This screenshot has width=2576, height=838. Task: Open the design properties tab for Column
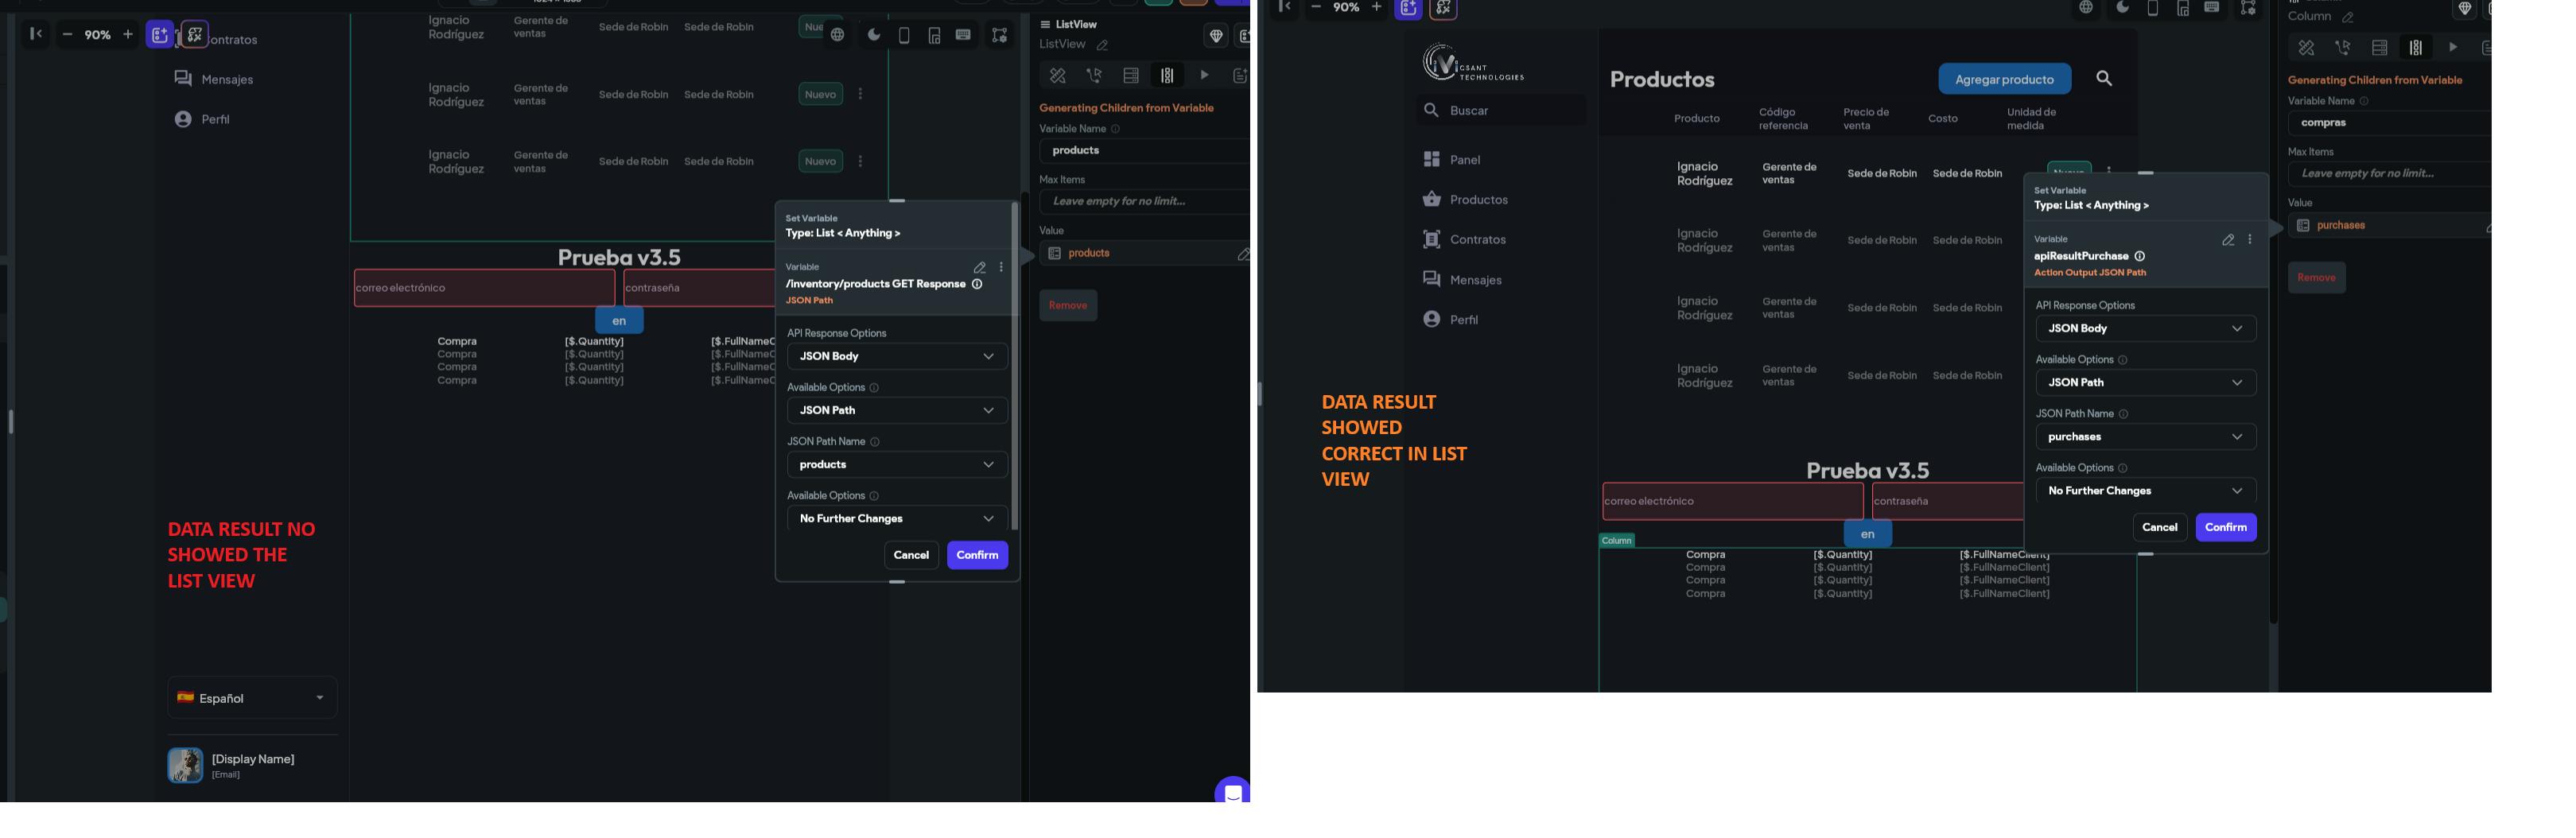(x=2306, y=48)
